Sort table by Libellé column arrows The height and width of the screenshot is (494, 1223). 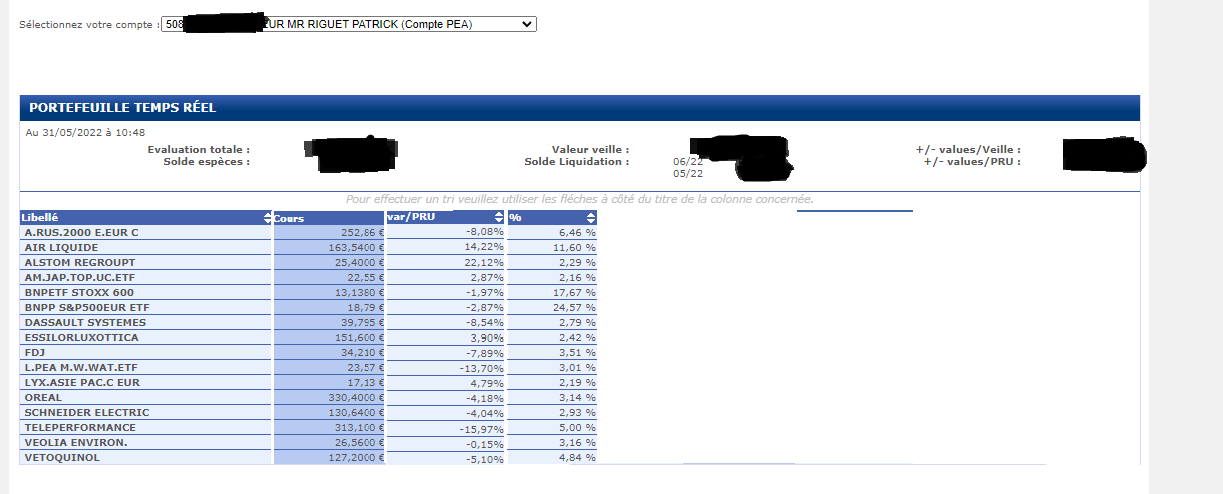pos(267,218)
